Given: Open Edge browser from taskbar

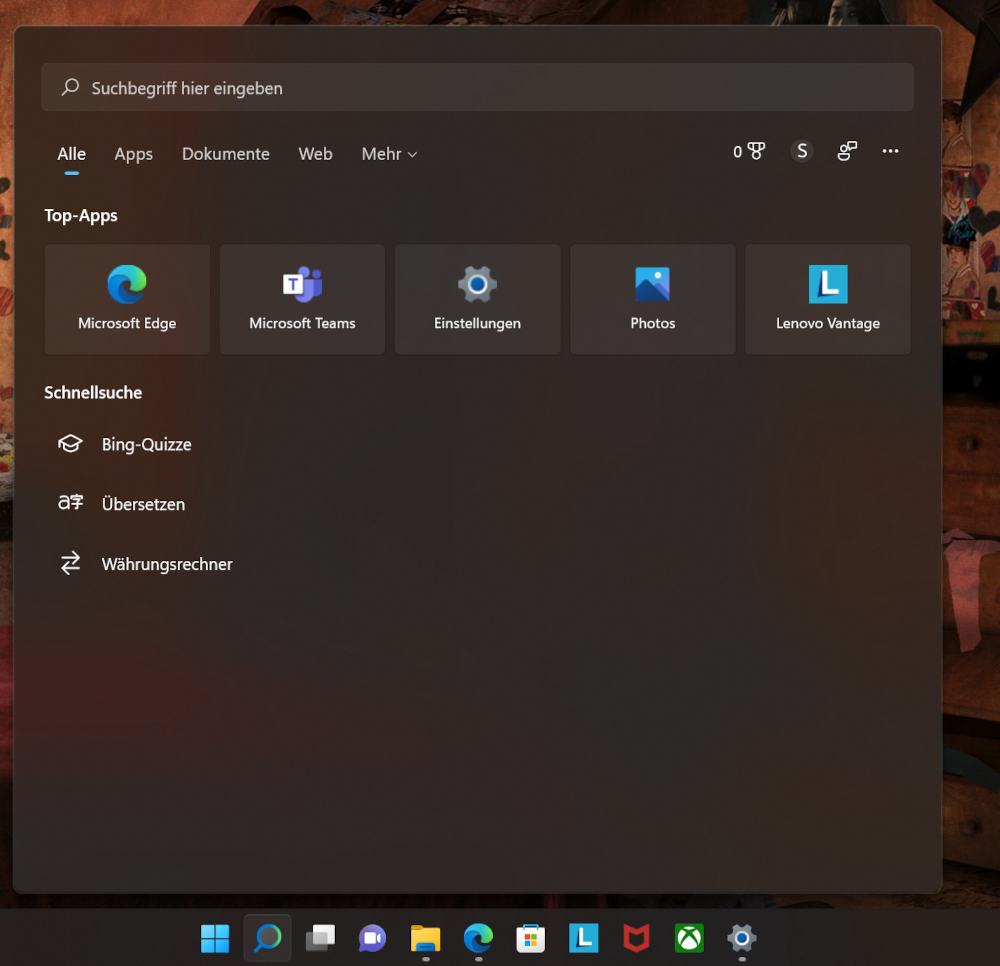Looking at the screenshot, I should tap(478, 938).
